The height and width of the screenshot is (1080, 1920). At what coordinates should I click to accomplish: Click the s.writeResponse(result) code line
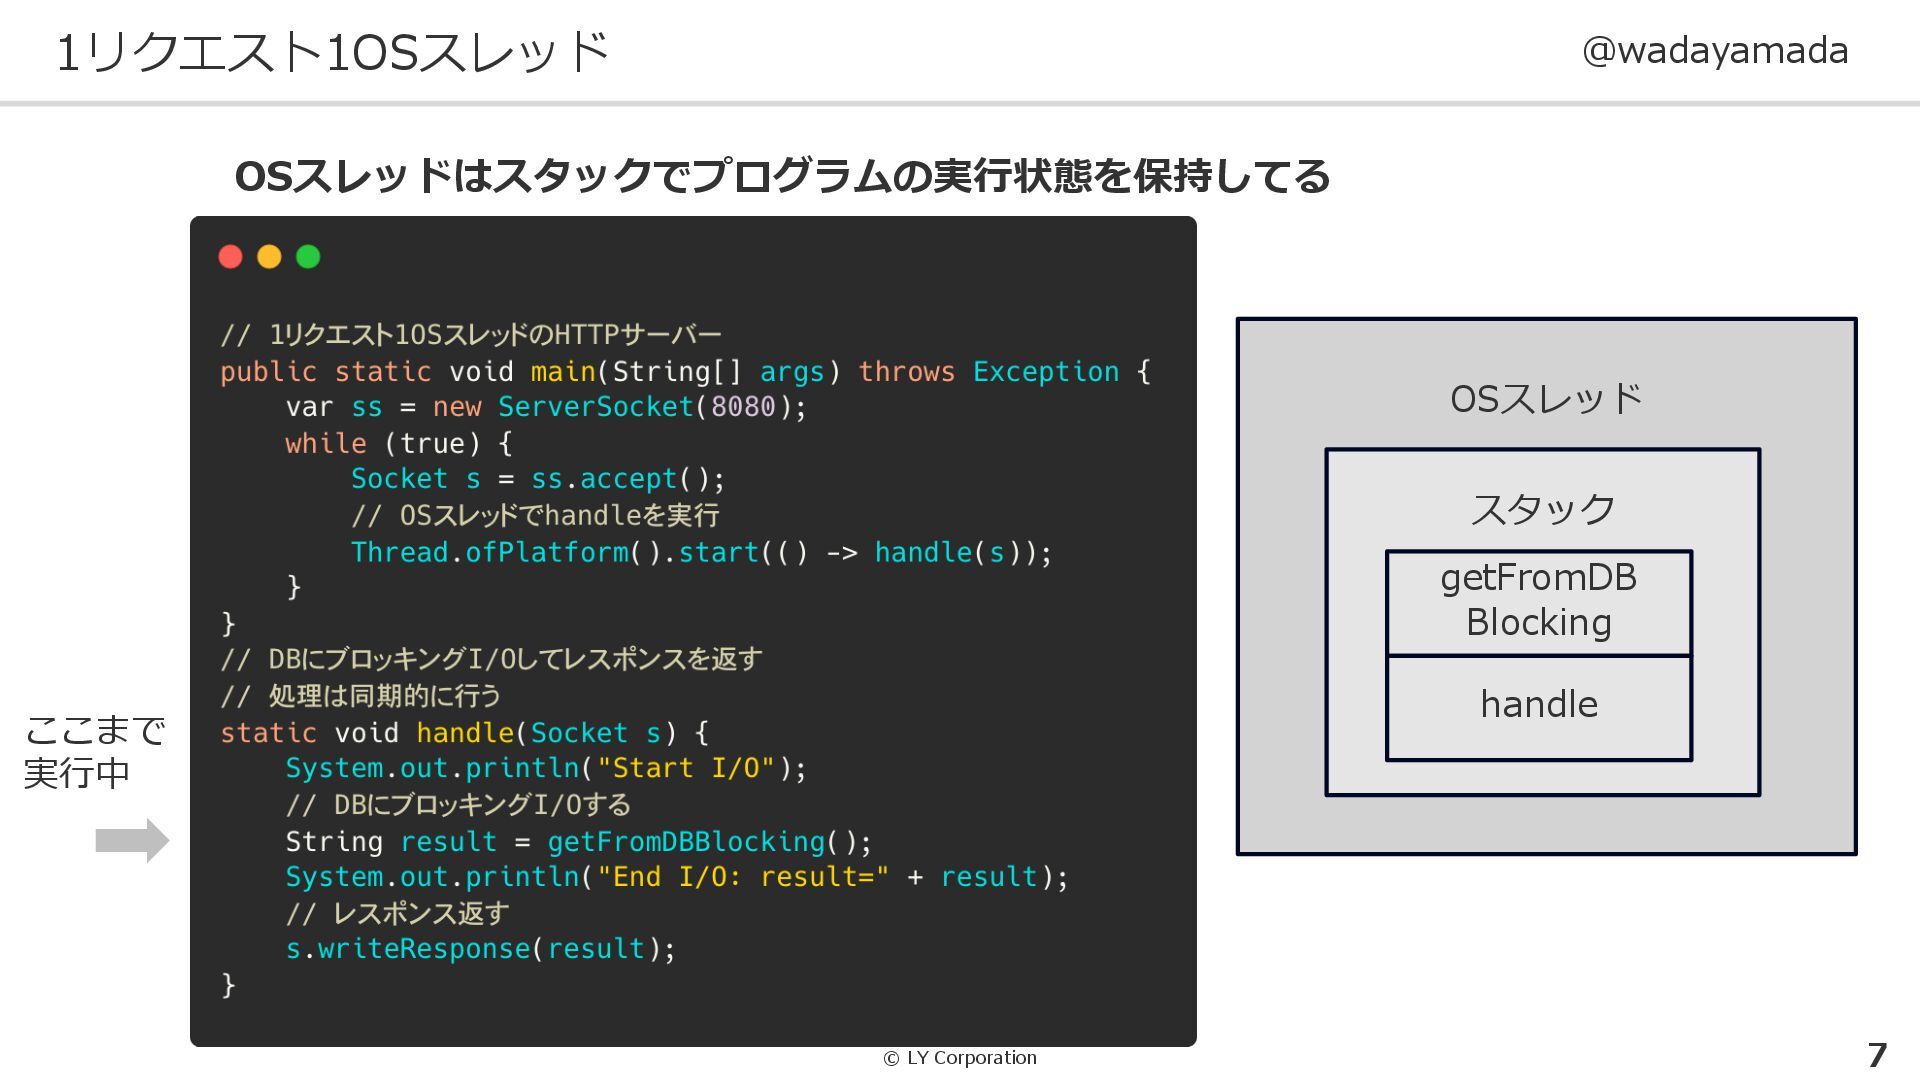coord(480,949)
